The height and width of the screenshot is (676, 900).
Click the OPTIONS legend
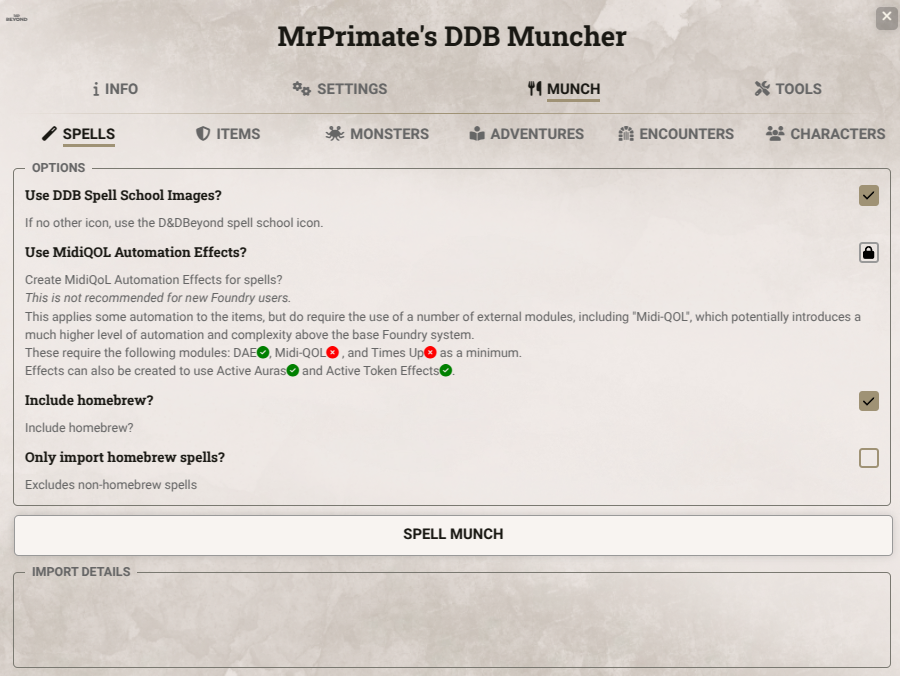[x=58, y=168]
